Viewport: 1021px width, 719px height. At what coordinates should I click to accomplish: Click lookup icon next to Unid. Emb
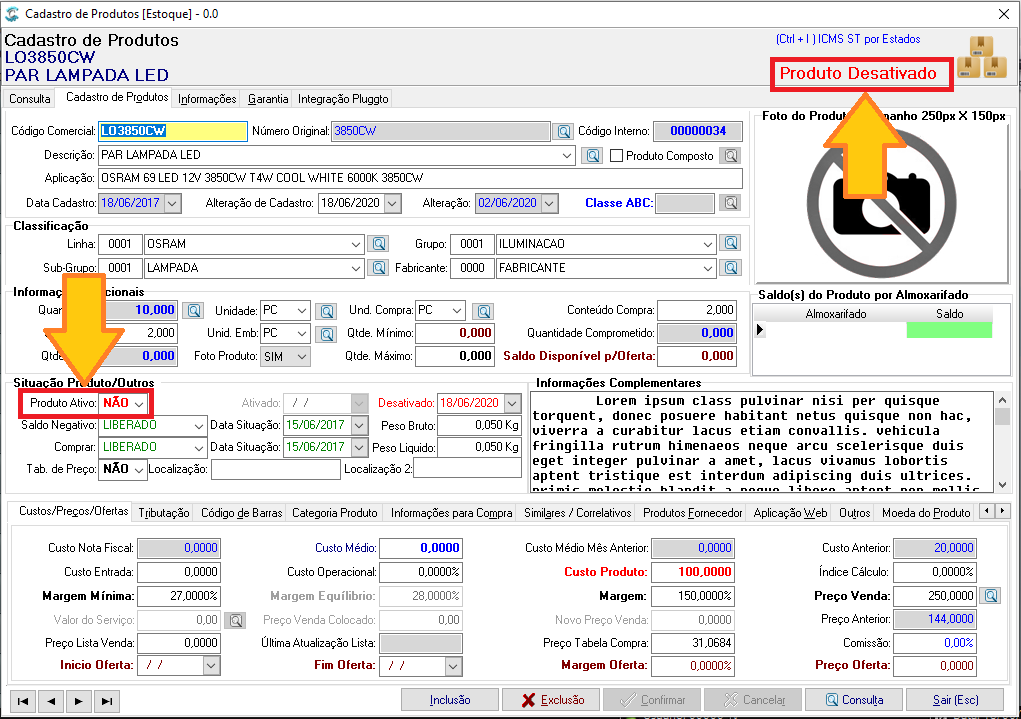[x=327, y=334]
